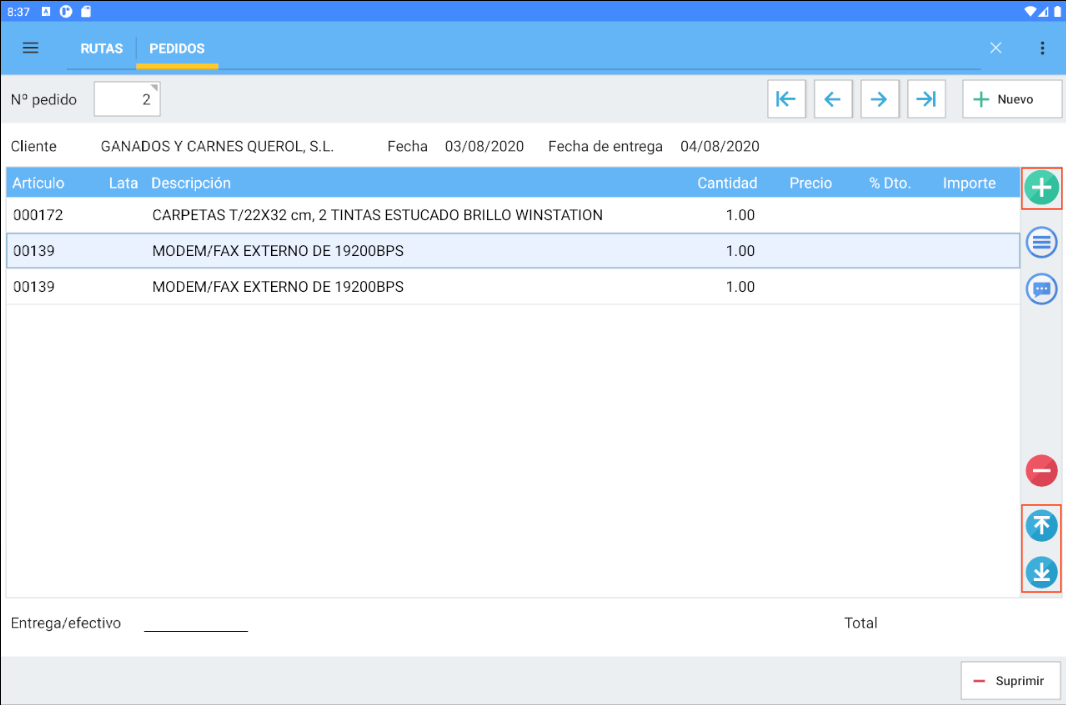Open the line comment bubble icon
Viewport: 1066px width, 705px height.
[x=1042, y=289]
